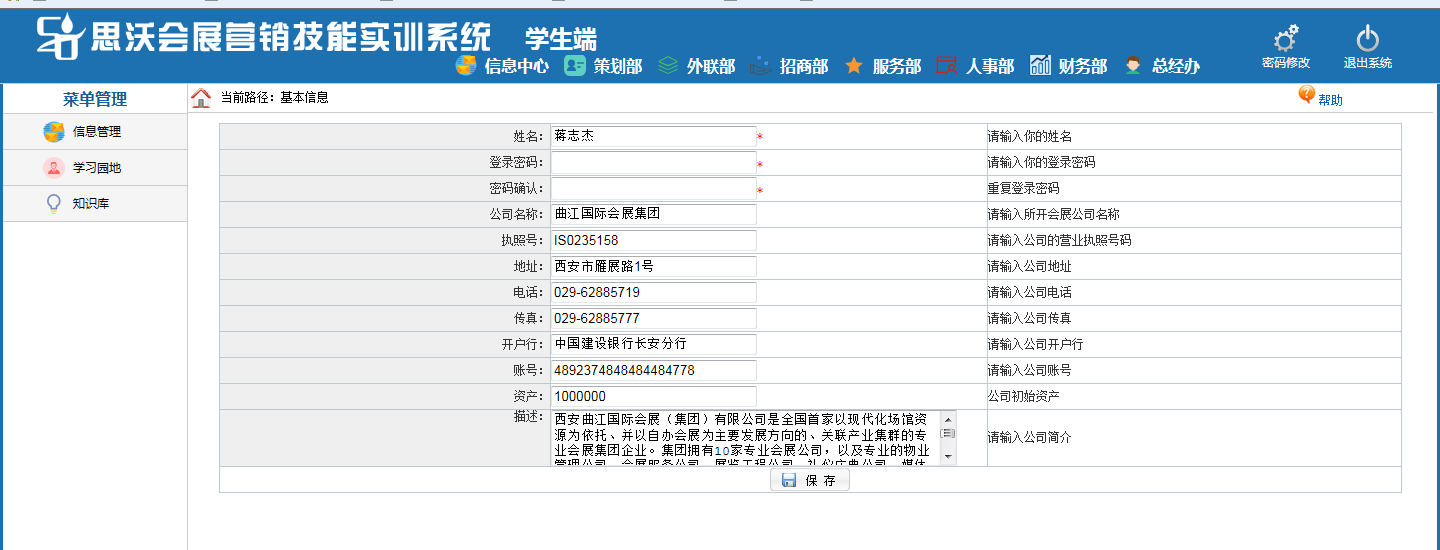Click the 密码修改 gear icon
The image size is (1440, 550).
[x=1285, y=39]
